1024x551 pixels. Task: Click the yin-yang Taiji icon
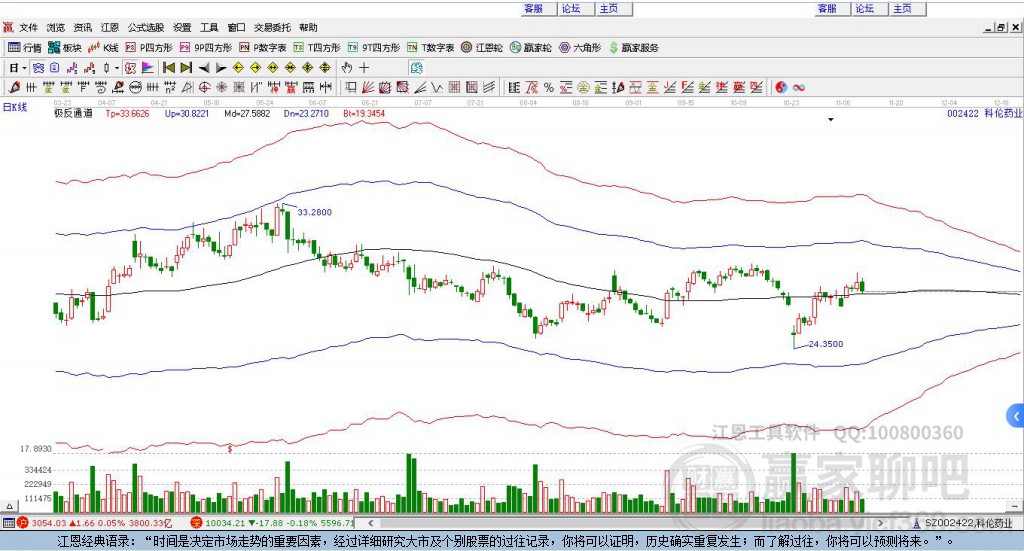pyautogui.click(x=781, y=87)
